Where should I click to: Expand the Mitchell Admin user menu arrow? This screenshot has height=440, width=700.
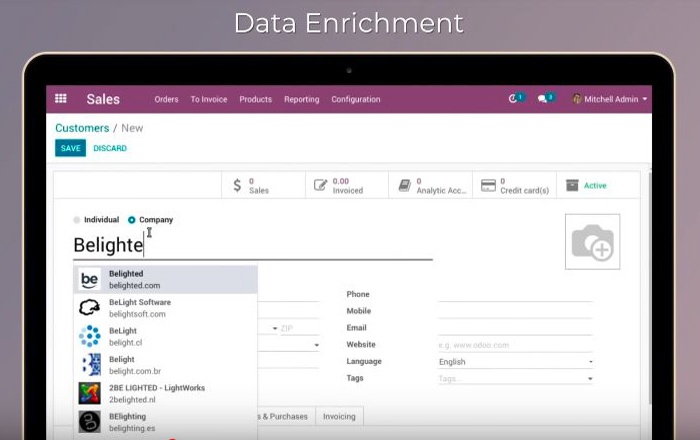[645, 99]
